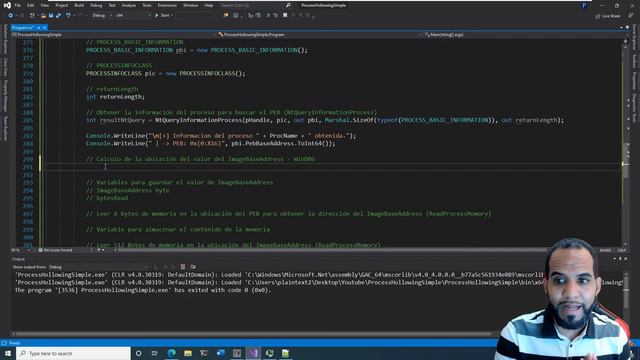Click the Live Share button
The height and width of the screenshot is (360, 640).
[608, 16]
